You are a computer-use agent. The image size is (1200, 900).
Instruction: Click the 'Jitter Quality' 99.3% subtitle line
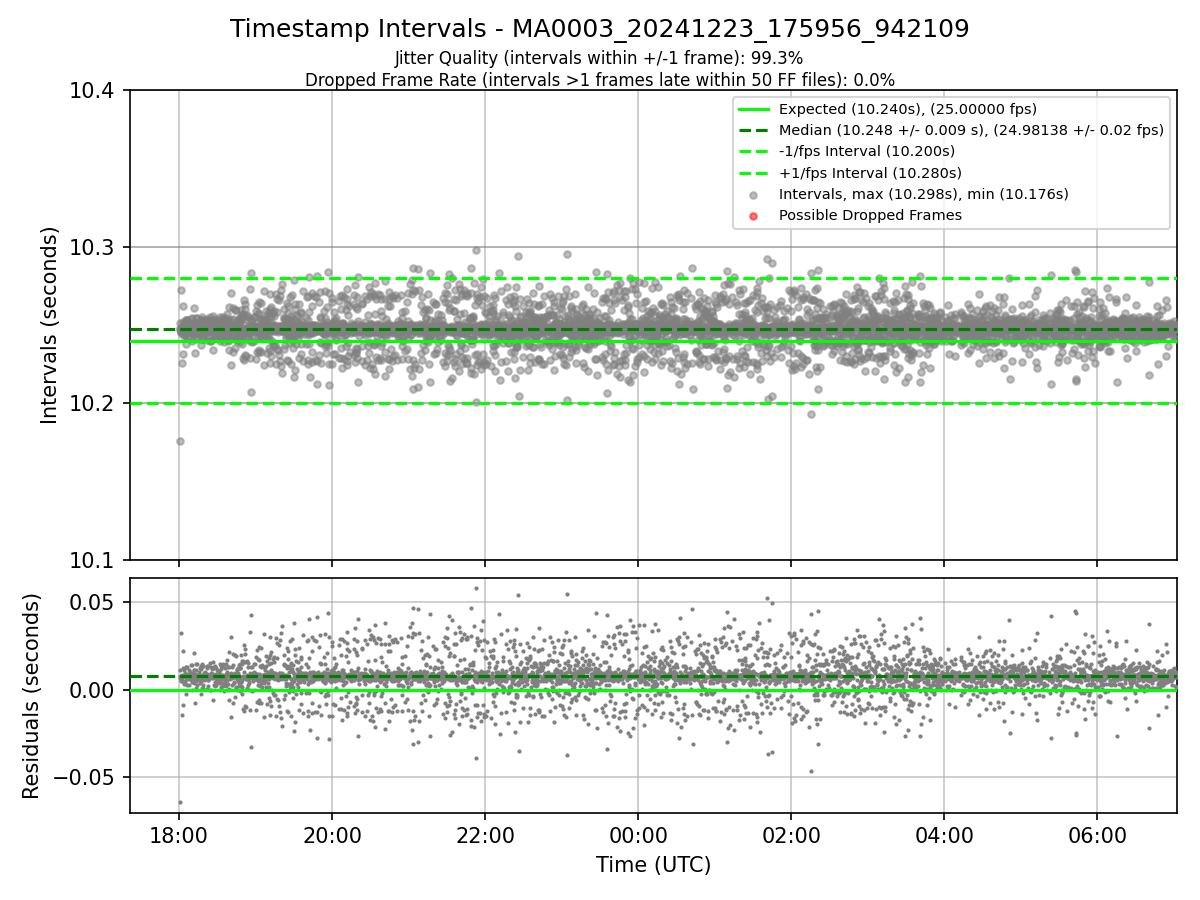599,58
